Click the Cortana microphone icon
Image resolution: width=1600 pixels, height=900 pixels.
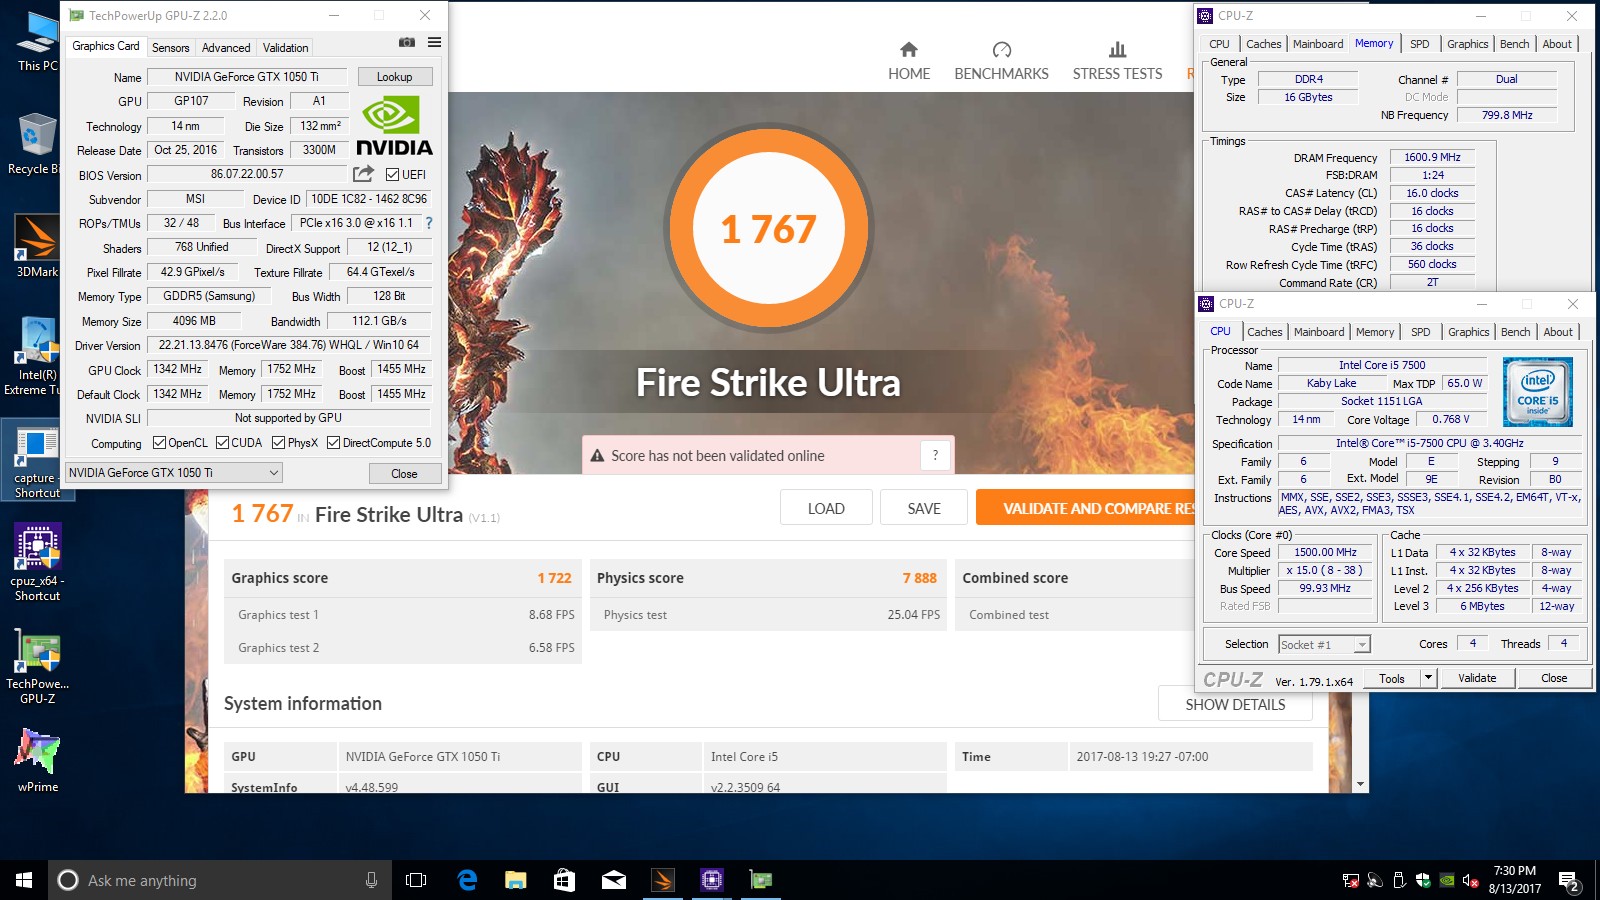tap(371, 880)
